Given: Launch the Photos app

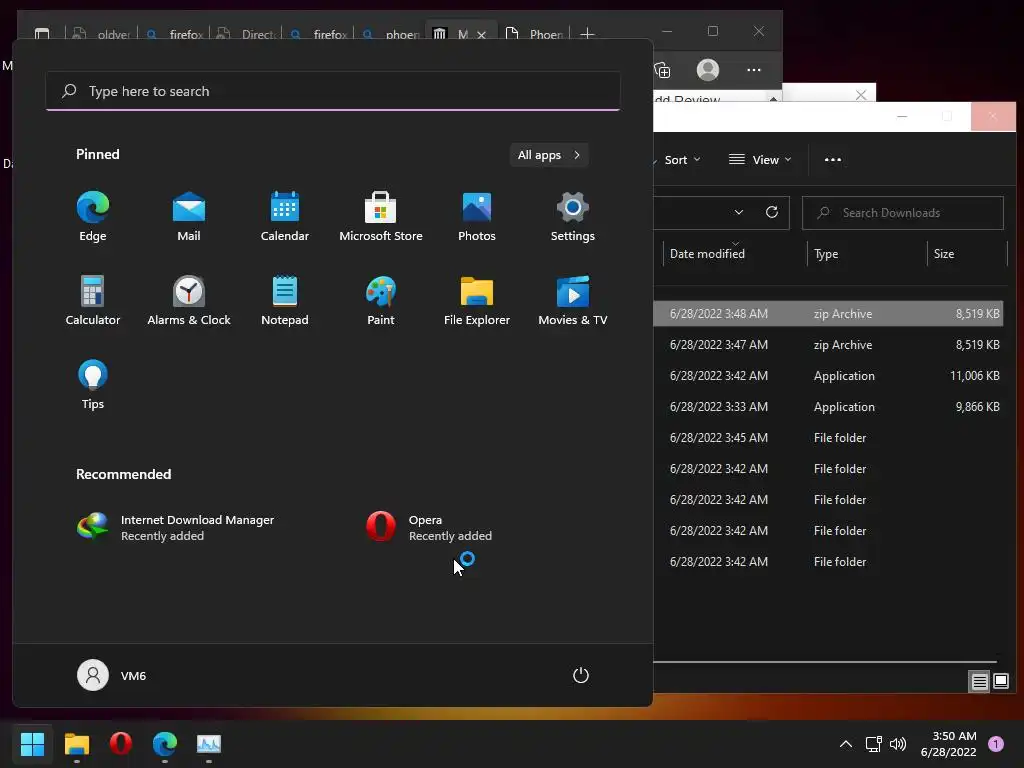Looking at the screenshot, I should click(x=477, y=217).
